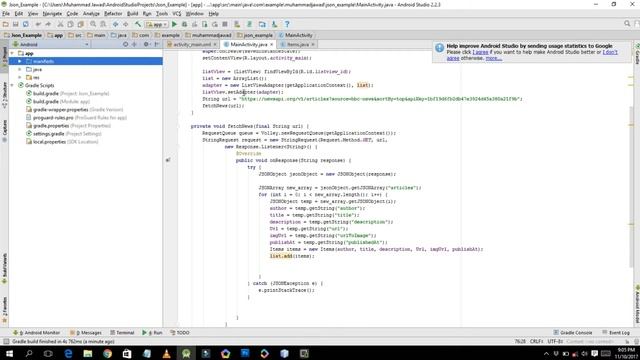Open the Run tool window
This screenshot has height=360, width=640.
pyautogui.click(x=152, y=333)
